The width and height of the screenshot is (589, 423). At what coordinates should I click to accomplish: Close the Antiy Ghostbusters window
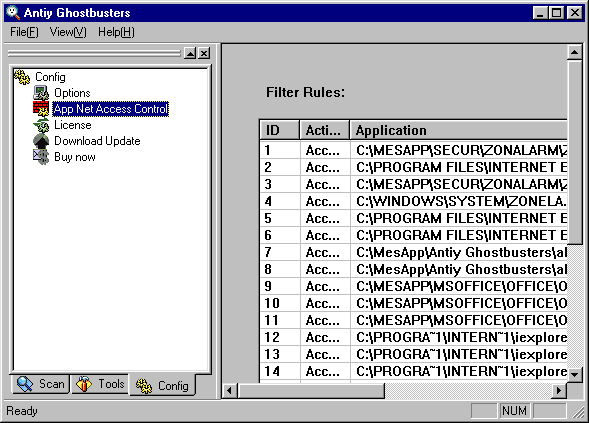tap(574, 13)
